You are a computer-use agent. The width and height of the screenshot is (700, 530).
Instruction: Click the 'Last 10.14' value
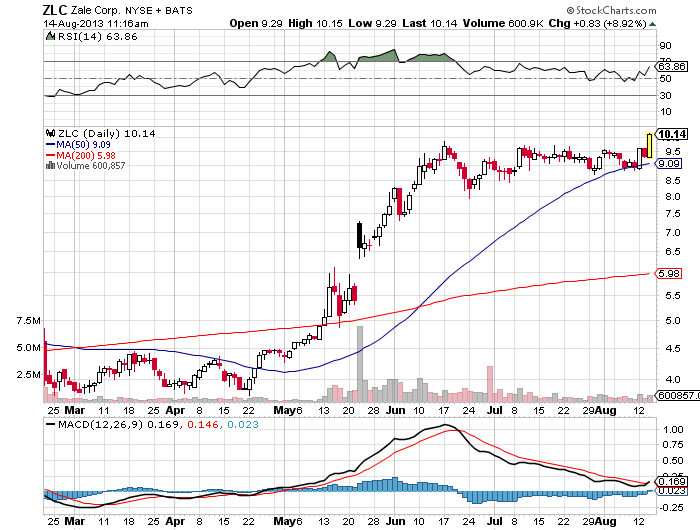point(429,23)
